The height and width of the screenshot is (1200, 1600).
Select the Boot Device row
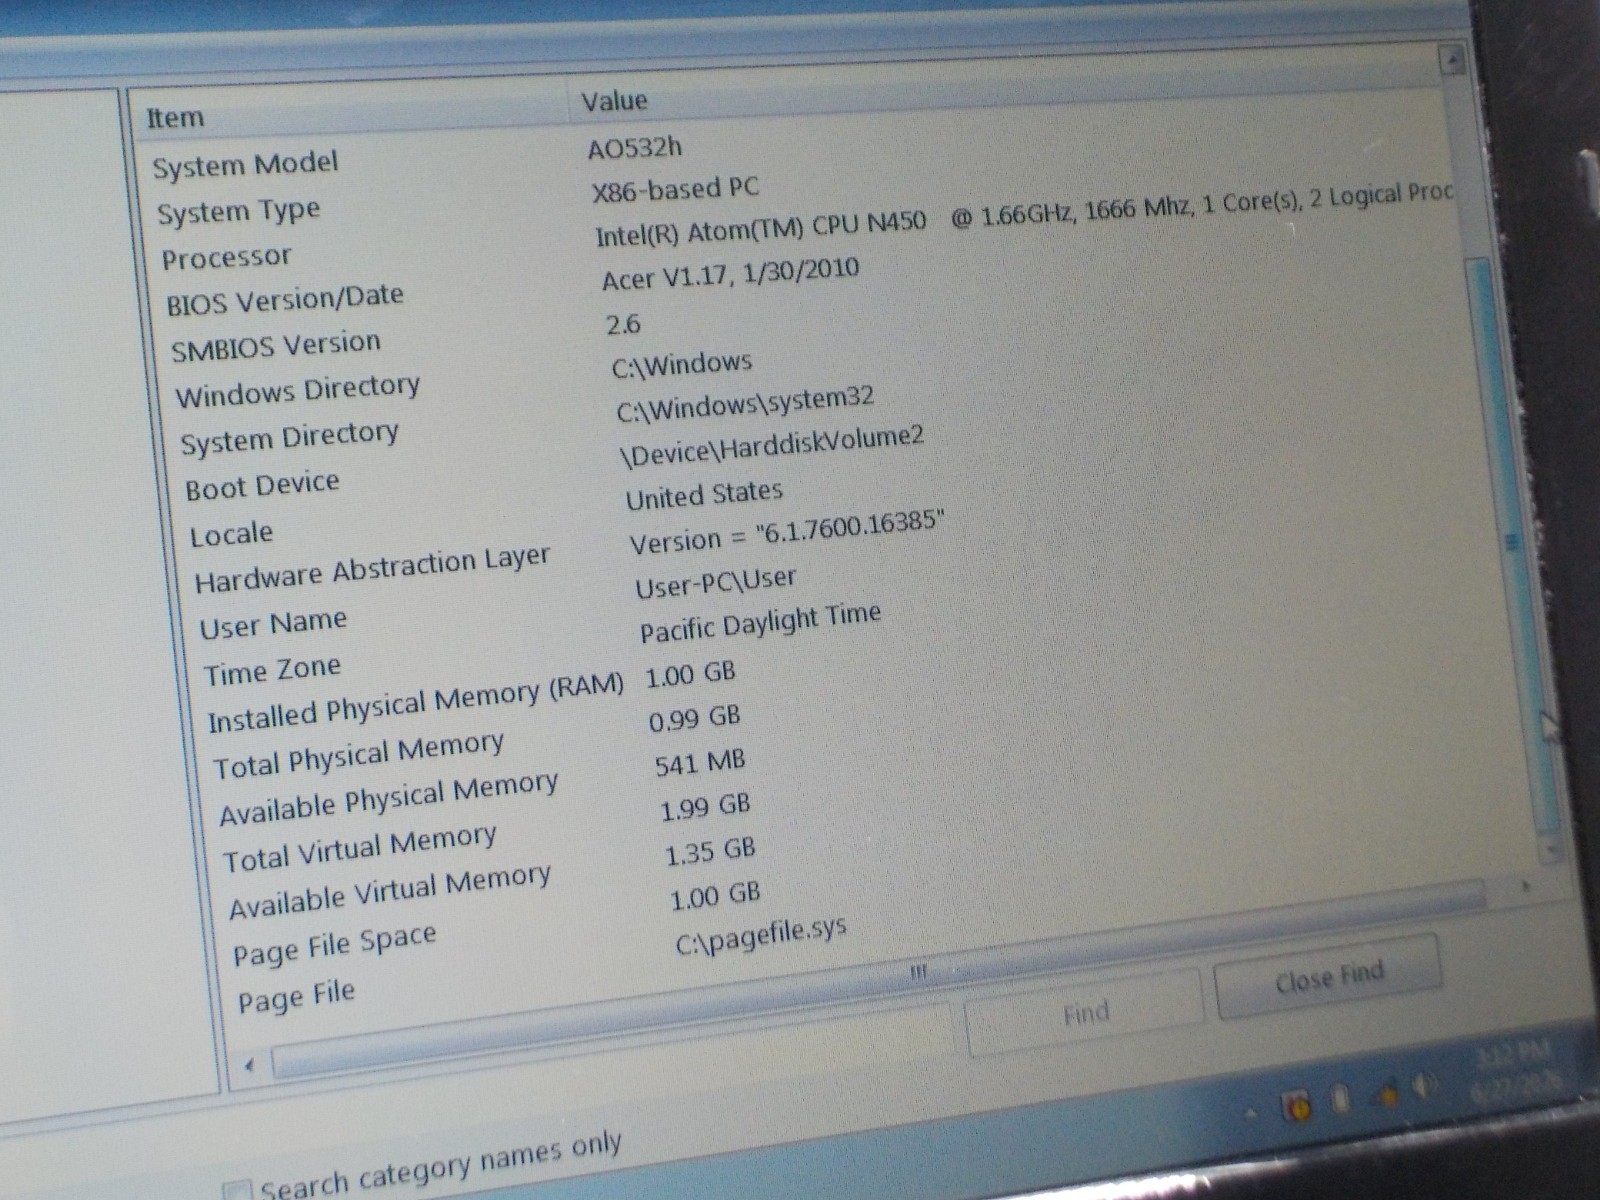[262, 486]
